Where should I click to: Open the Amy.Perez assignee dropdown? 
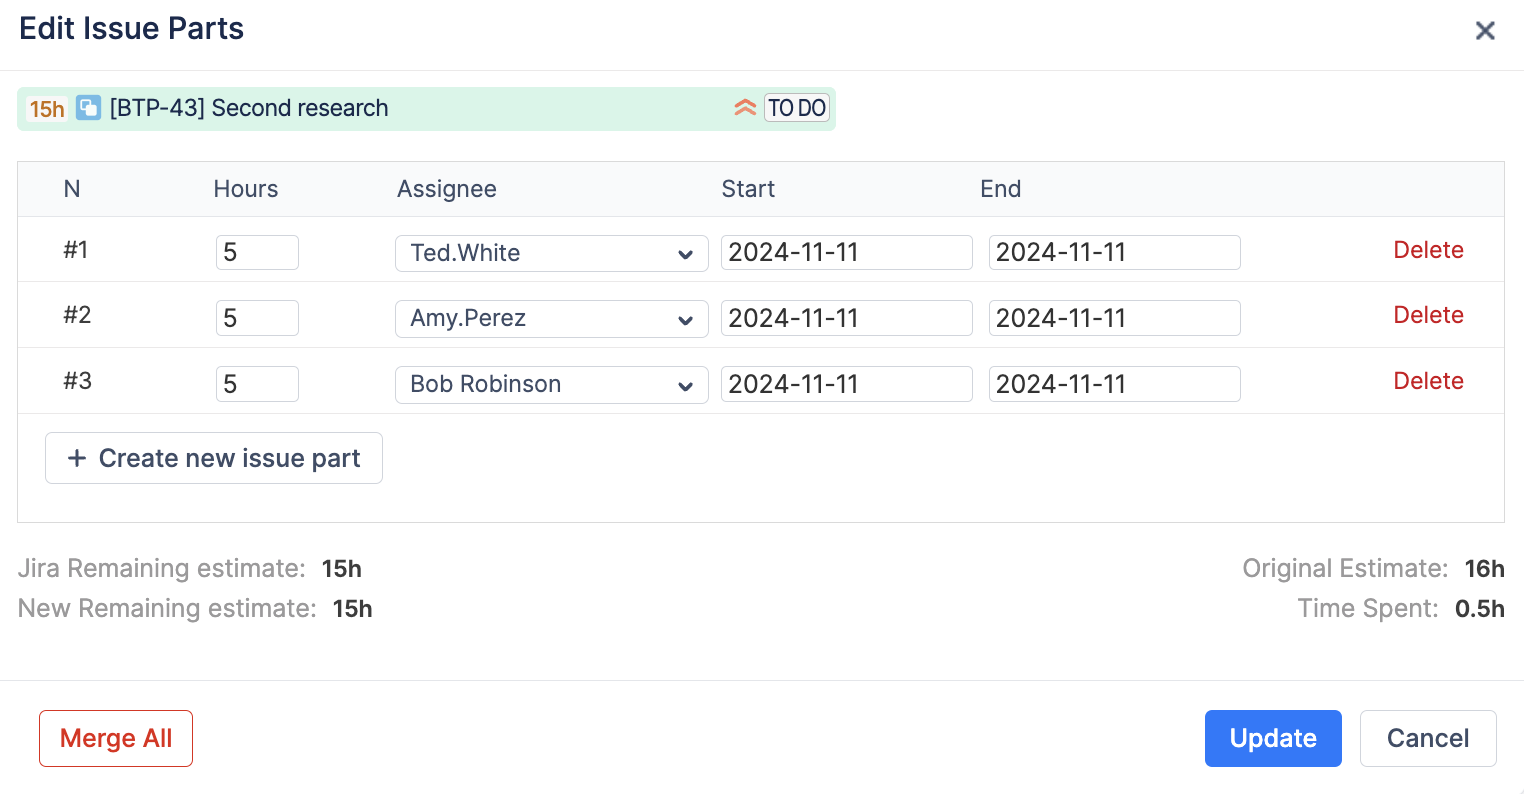click(x=551, y=319)
